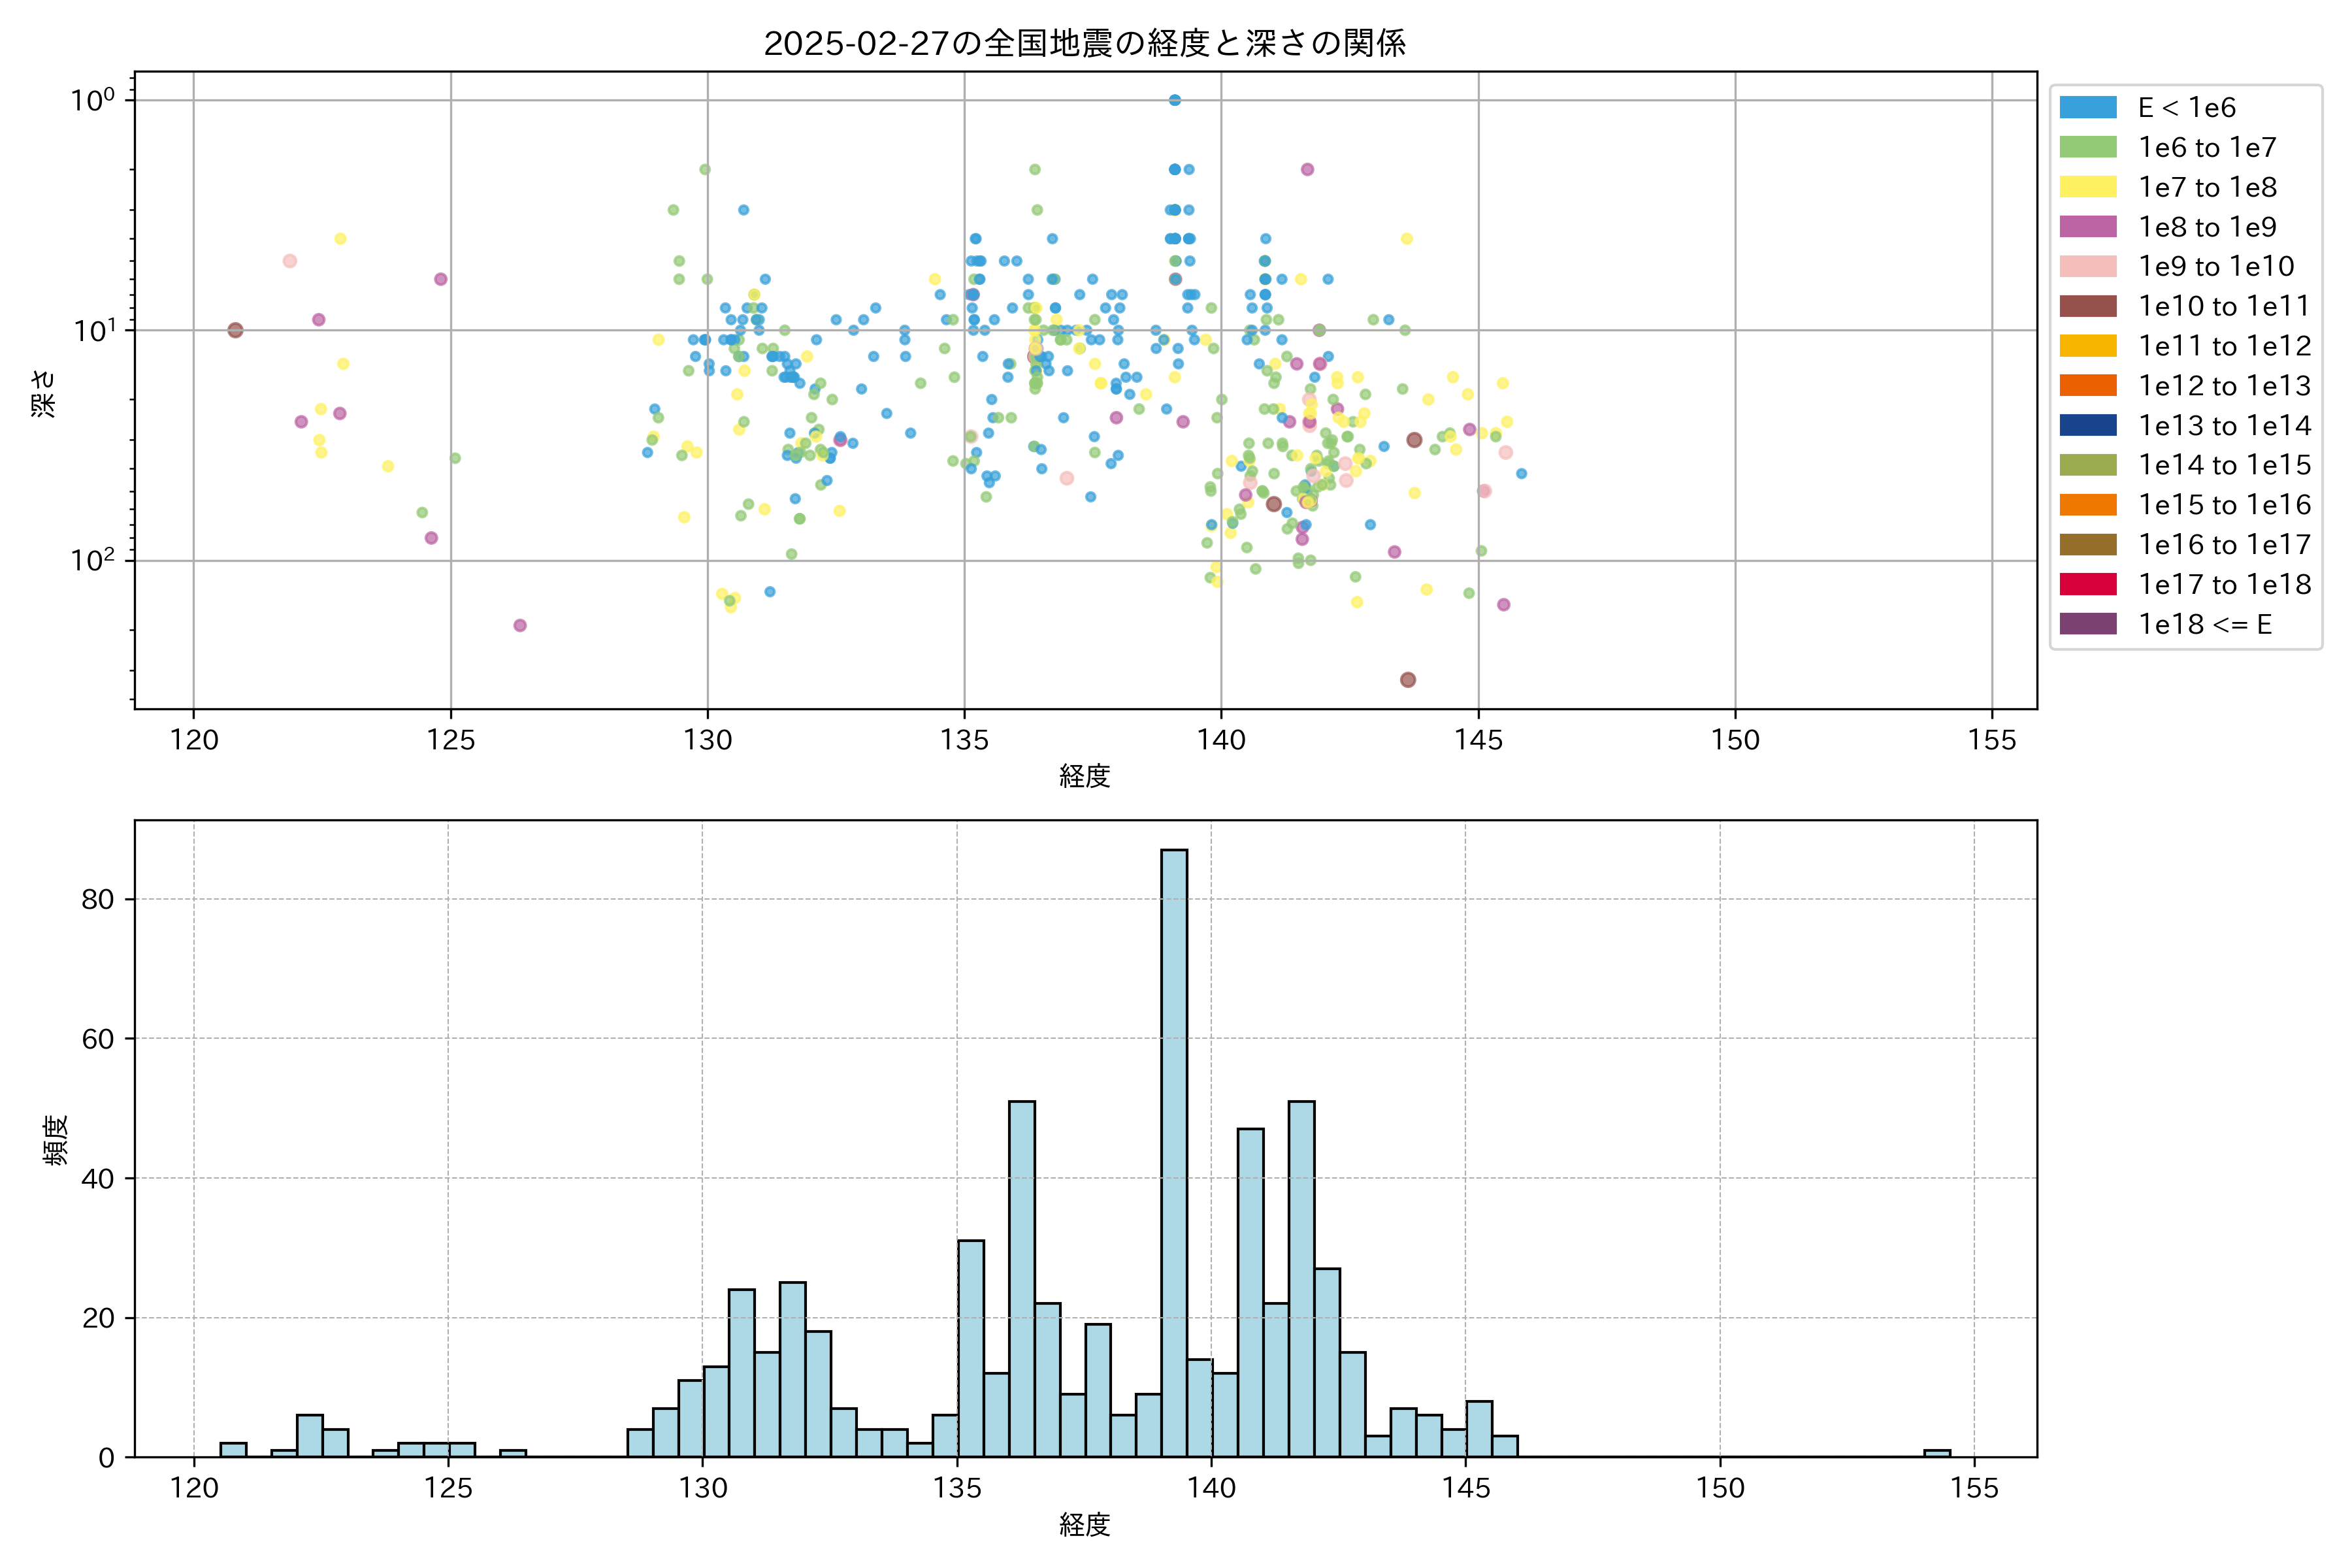Click the purple '1e8 to 1e9' legend swatch
The image size is (2352, 1568).
click(x=2088, y=227)
